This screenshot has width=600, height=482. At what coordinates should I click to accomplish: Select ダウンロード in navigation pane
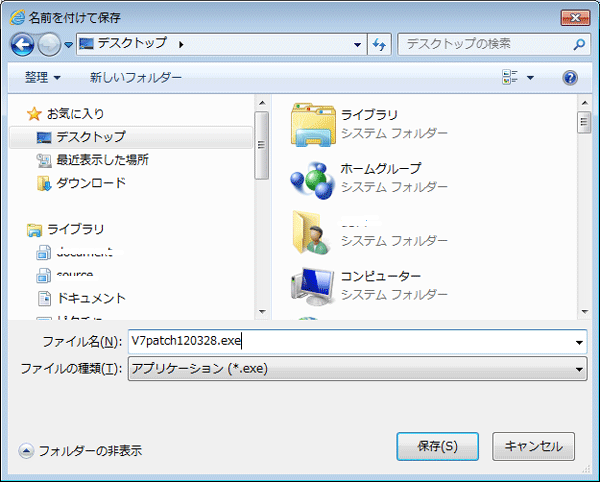tap(91, 183)
